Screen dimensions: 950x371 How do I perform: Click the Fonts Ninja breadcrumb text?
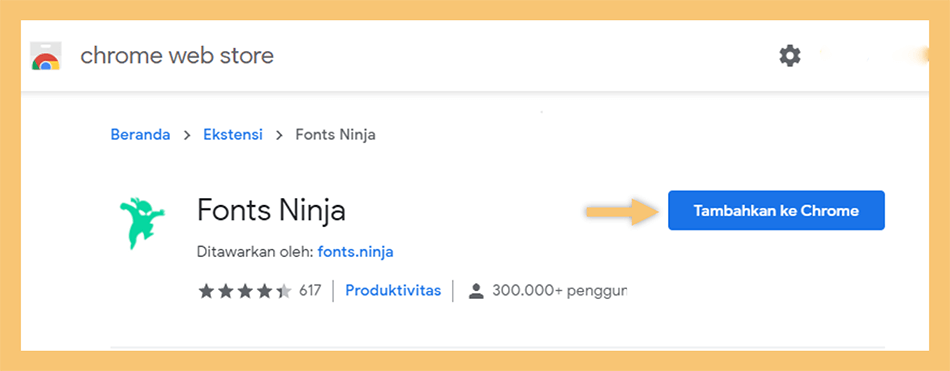pos(335,135)
